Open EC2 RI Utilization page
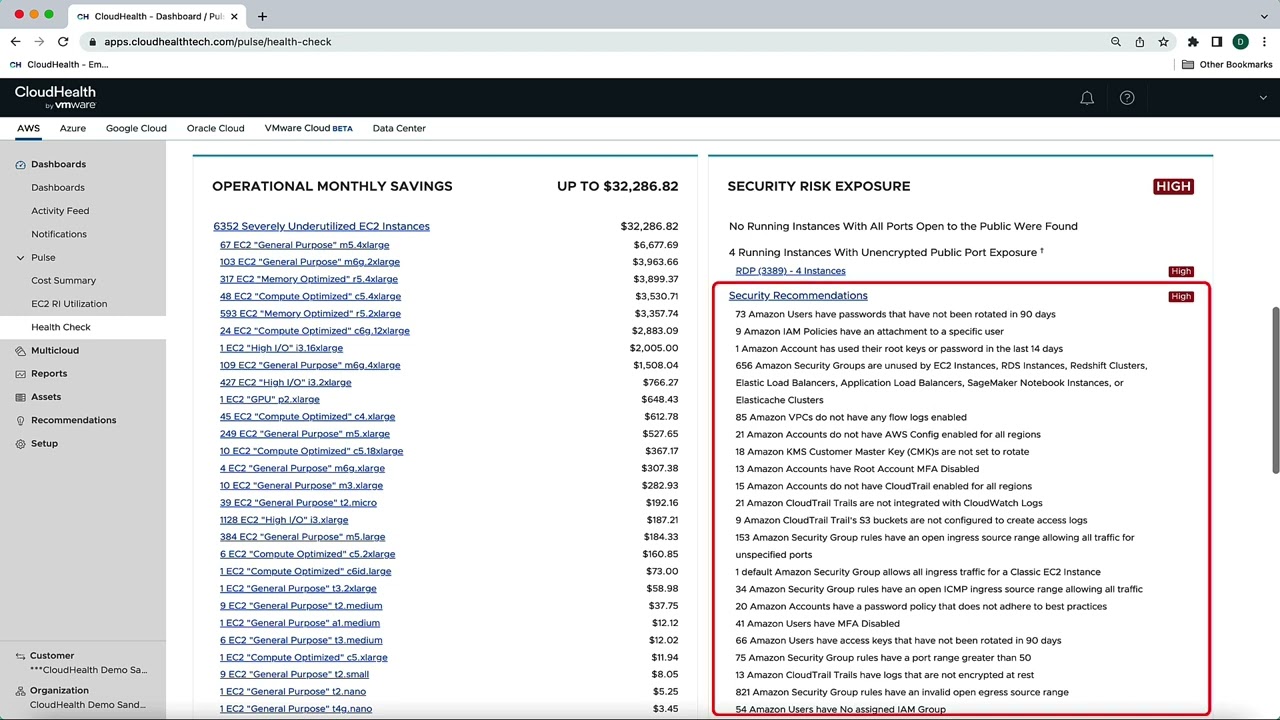 point(69,304)
